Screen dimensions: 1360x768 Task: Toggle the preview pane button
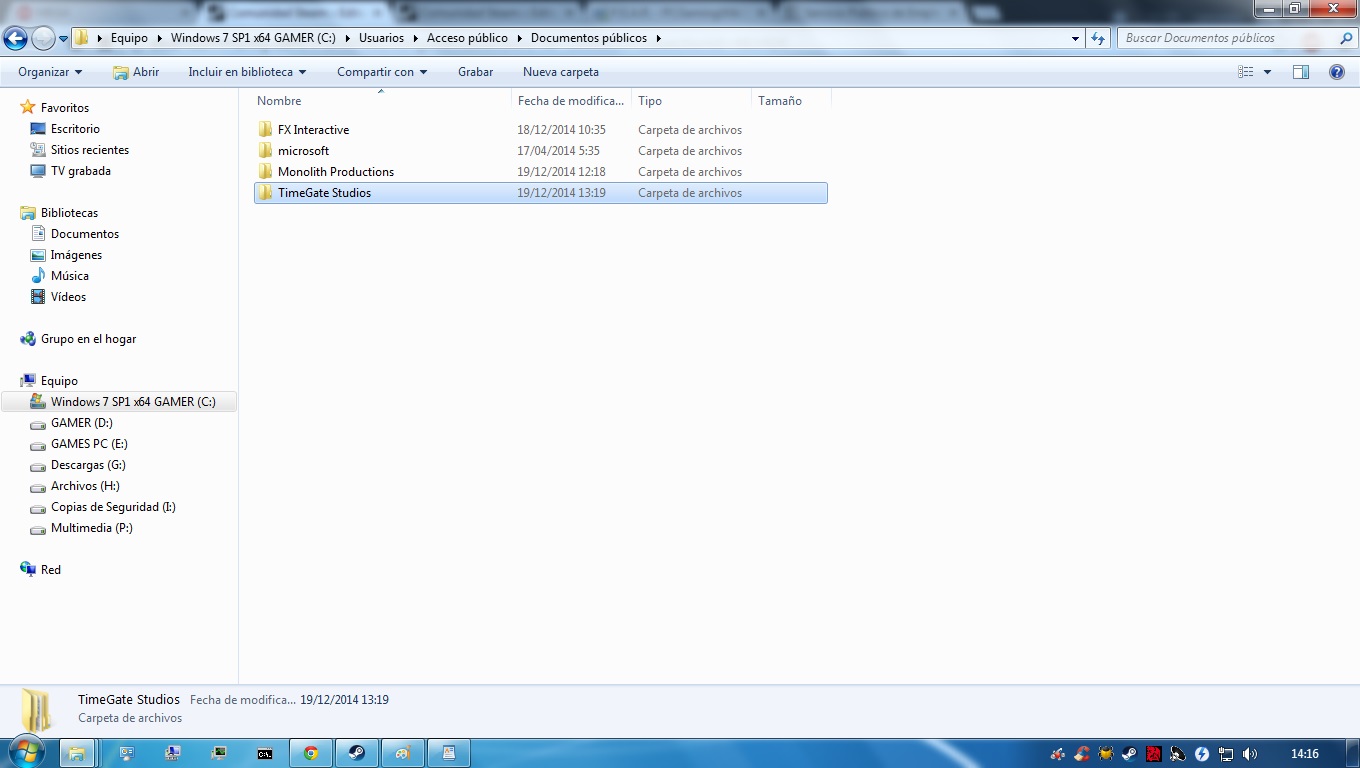(1301, 72)
